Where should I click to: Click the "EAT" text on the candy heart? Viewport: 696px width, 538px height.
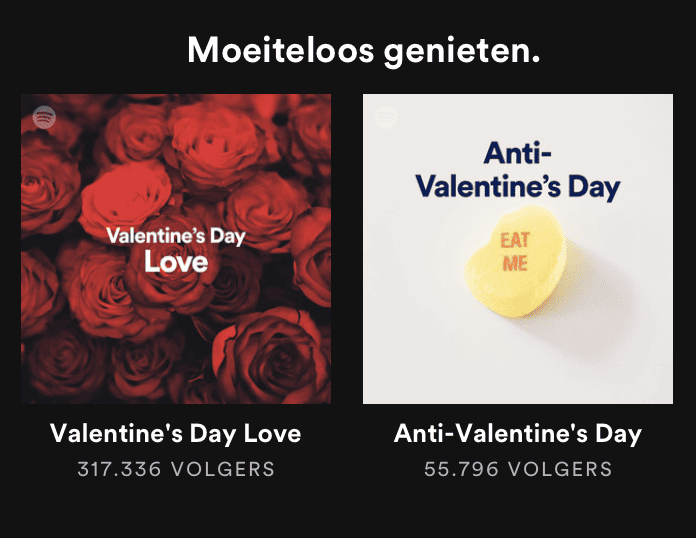click(x=515, y=240)
